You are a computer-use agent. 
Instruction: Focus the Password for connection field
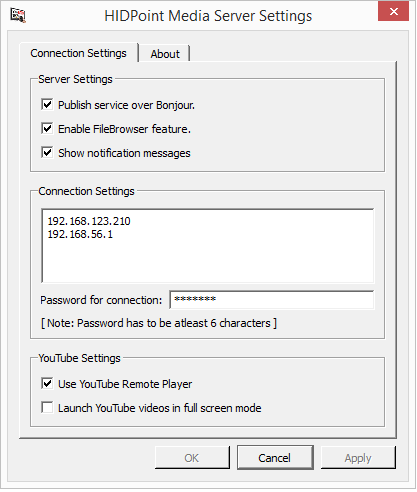pos(272,300)
